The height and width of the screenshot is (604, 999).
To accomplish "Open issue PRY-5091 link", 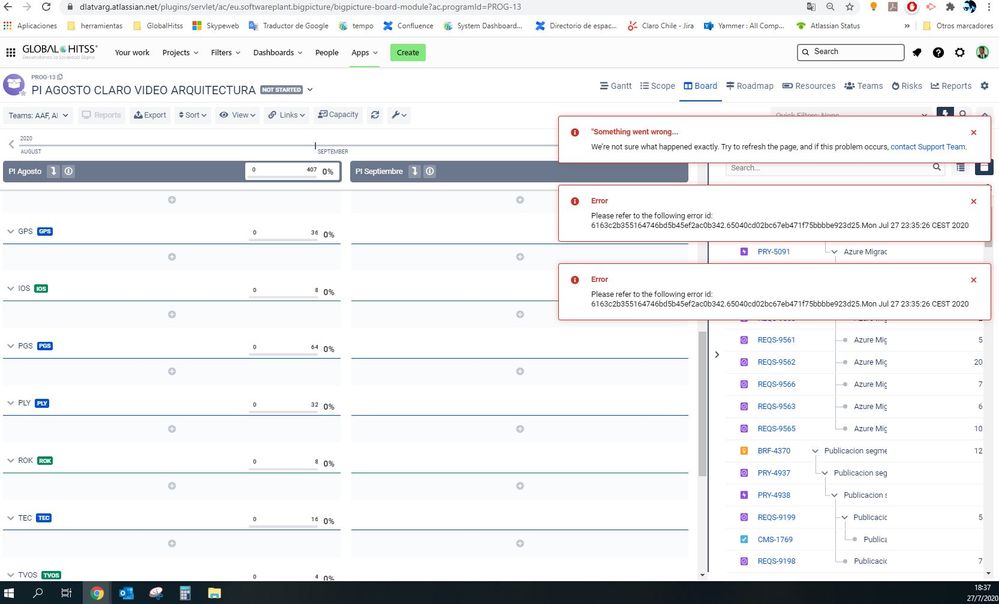I will [773, 252].
